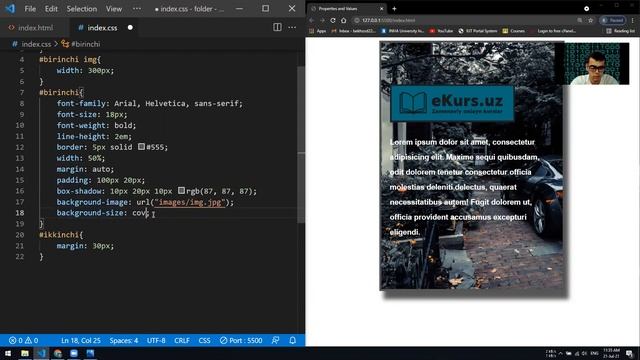Image resolution: width=640 pixels, height=360 pixels.
Task: Change end of line sequence CRLF
Action: point(182,340)
